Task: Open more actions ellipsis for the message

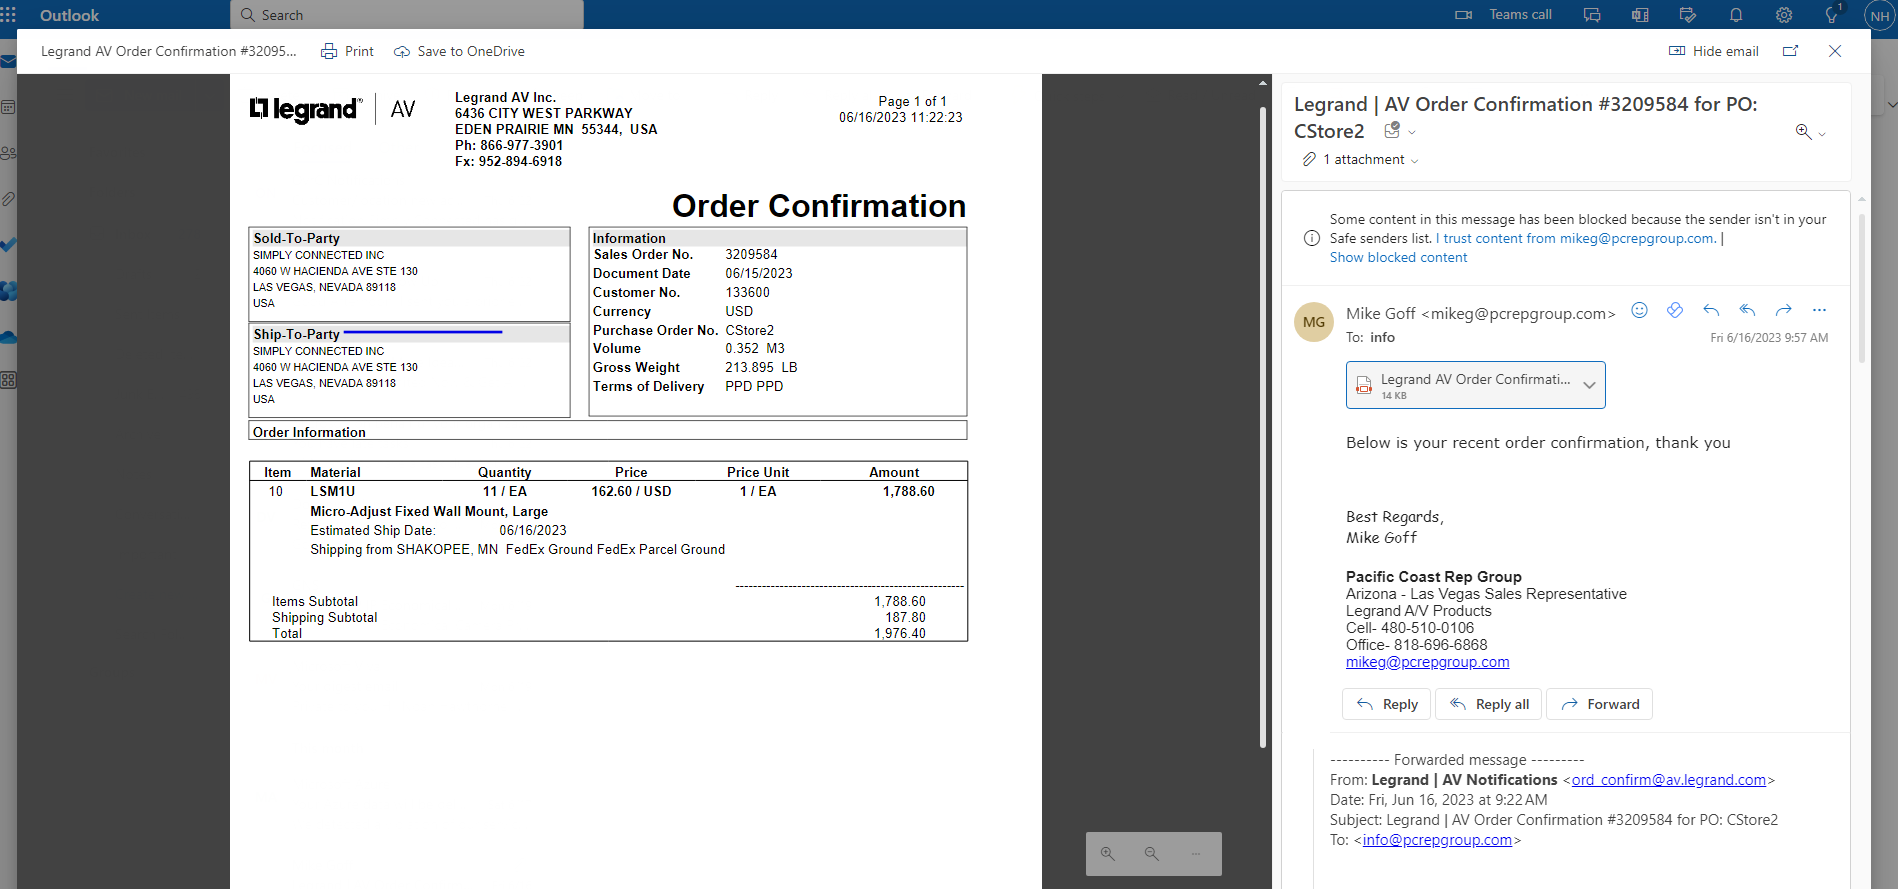Action: [1819, 310]
